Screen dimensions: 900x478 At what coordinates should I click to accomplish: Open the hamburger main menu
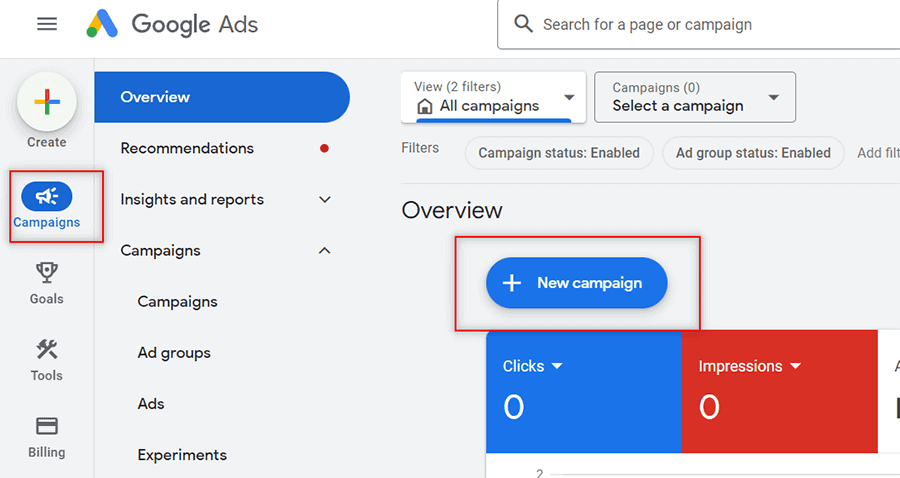(x=47, y=24)
